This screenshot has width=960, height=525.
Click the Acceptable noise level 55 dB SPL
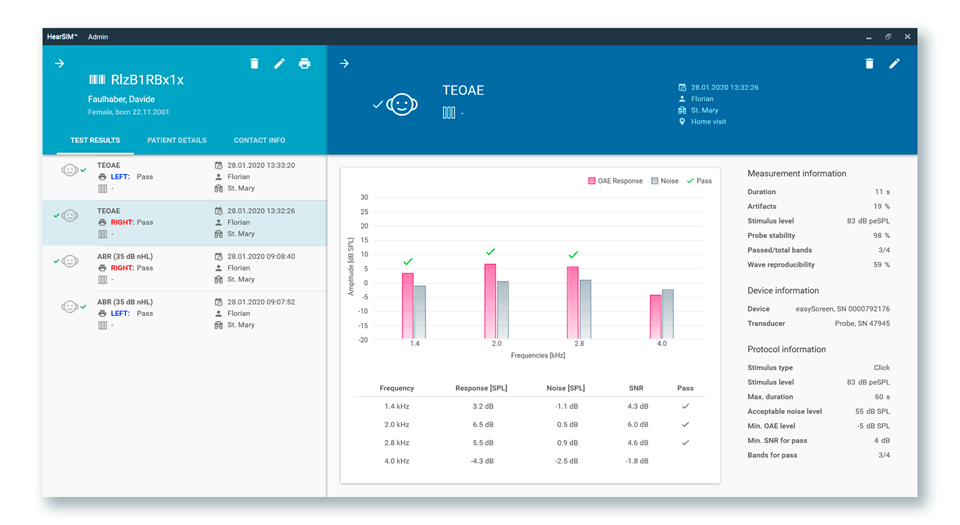click(872, 411)
